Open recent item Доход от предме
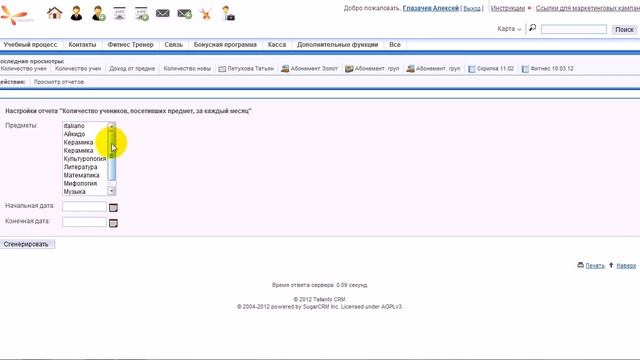 132,69
